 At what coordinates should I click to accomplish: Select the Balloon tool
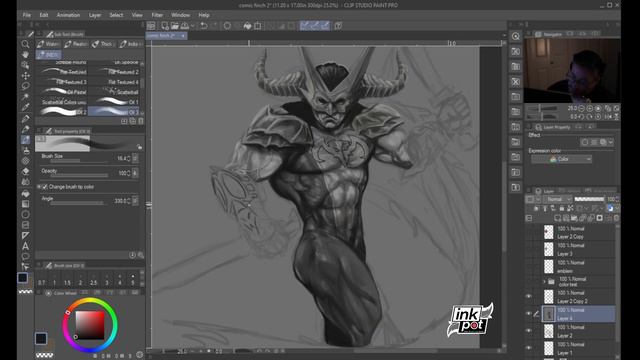pos(25,257)
